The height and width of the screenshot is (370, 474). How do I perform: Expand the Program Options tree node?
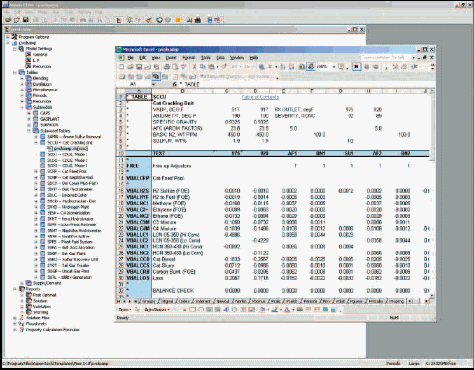click(x=8, y=37)
